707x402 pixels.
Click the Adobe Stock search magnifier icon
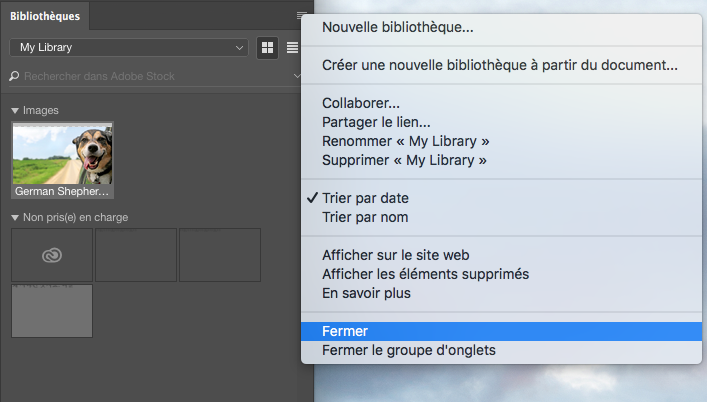[15, 76]
